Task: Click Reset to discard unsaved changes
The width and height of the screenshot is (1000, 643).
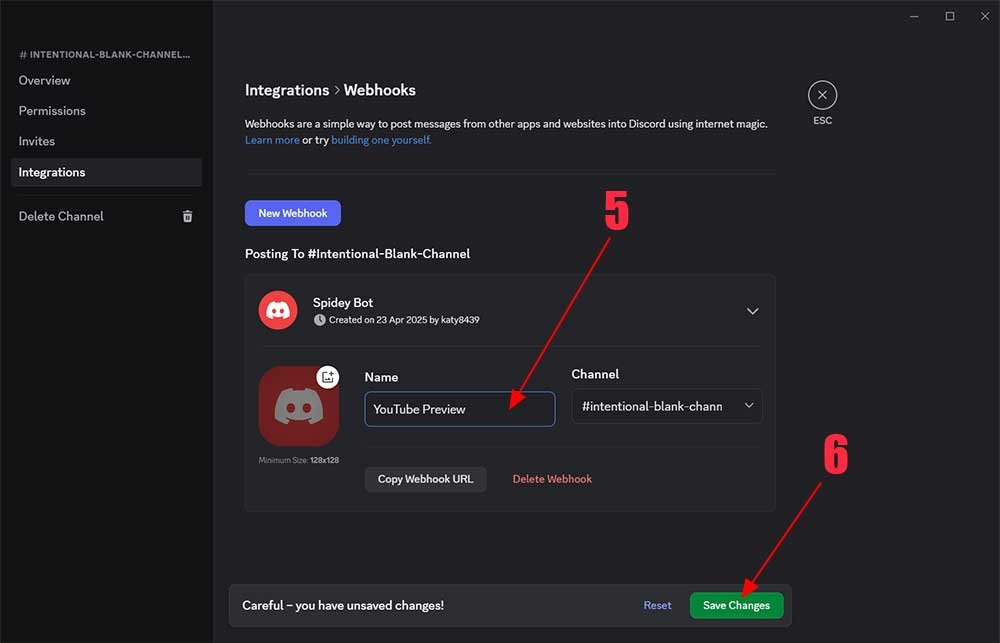Action: (x=657, y=605)
